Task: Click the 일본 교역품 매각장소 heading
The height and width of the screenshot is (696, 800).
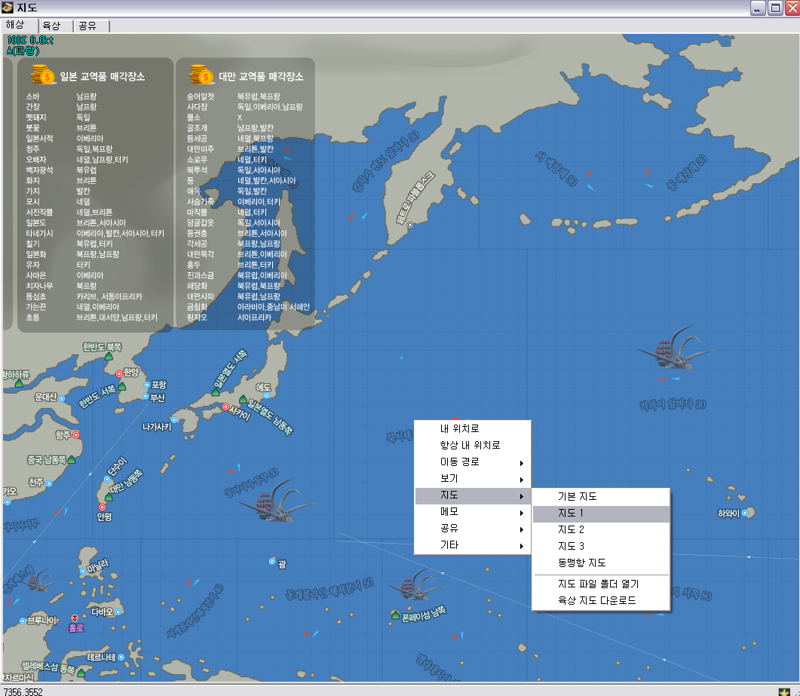Action: [102, 77]
